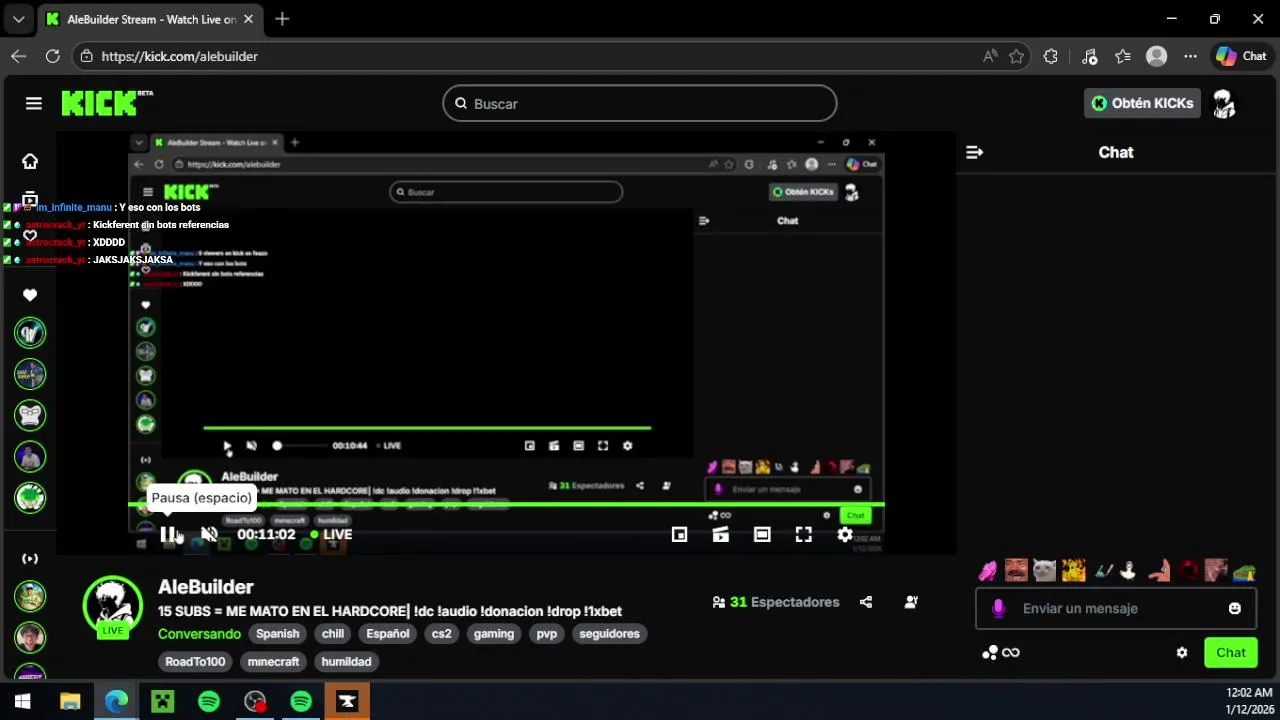Select the seguidores tag
The height and width of the screenshot is (720, 1280).
609,634
